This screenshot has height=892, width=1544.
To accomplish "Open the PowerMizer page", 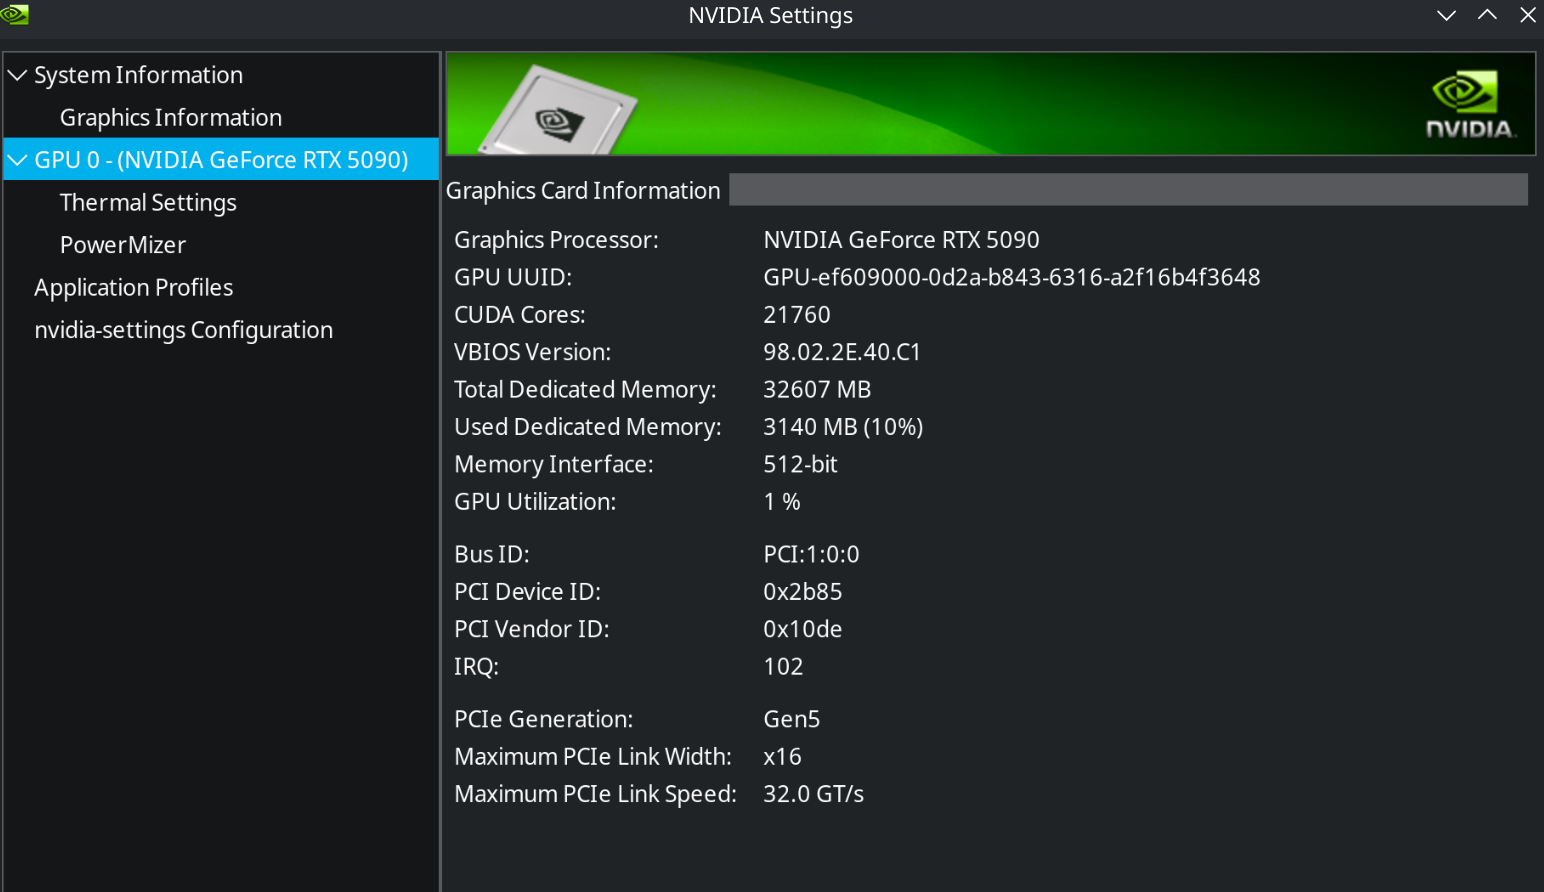I will tap(123, 245).
